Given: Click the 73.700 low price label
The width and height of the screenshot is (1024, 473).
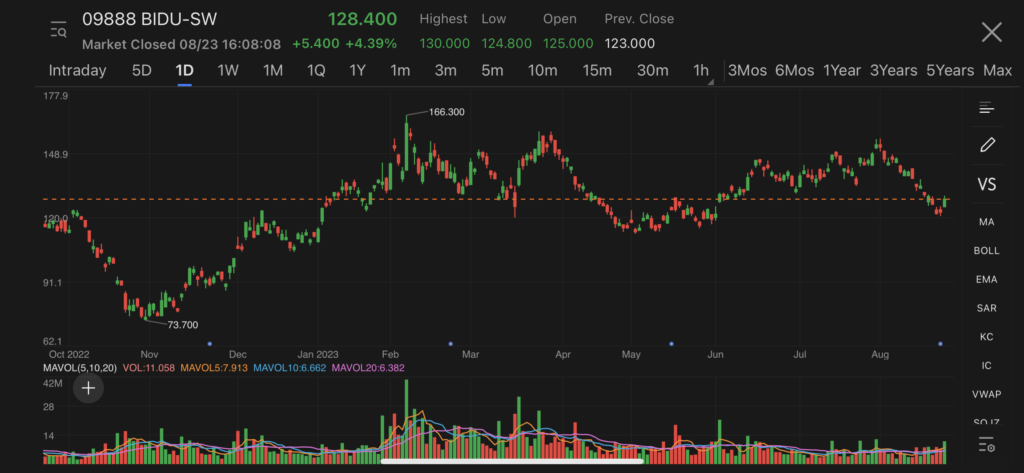Looking at the screenshot, I should [x=183, y=325].
